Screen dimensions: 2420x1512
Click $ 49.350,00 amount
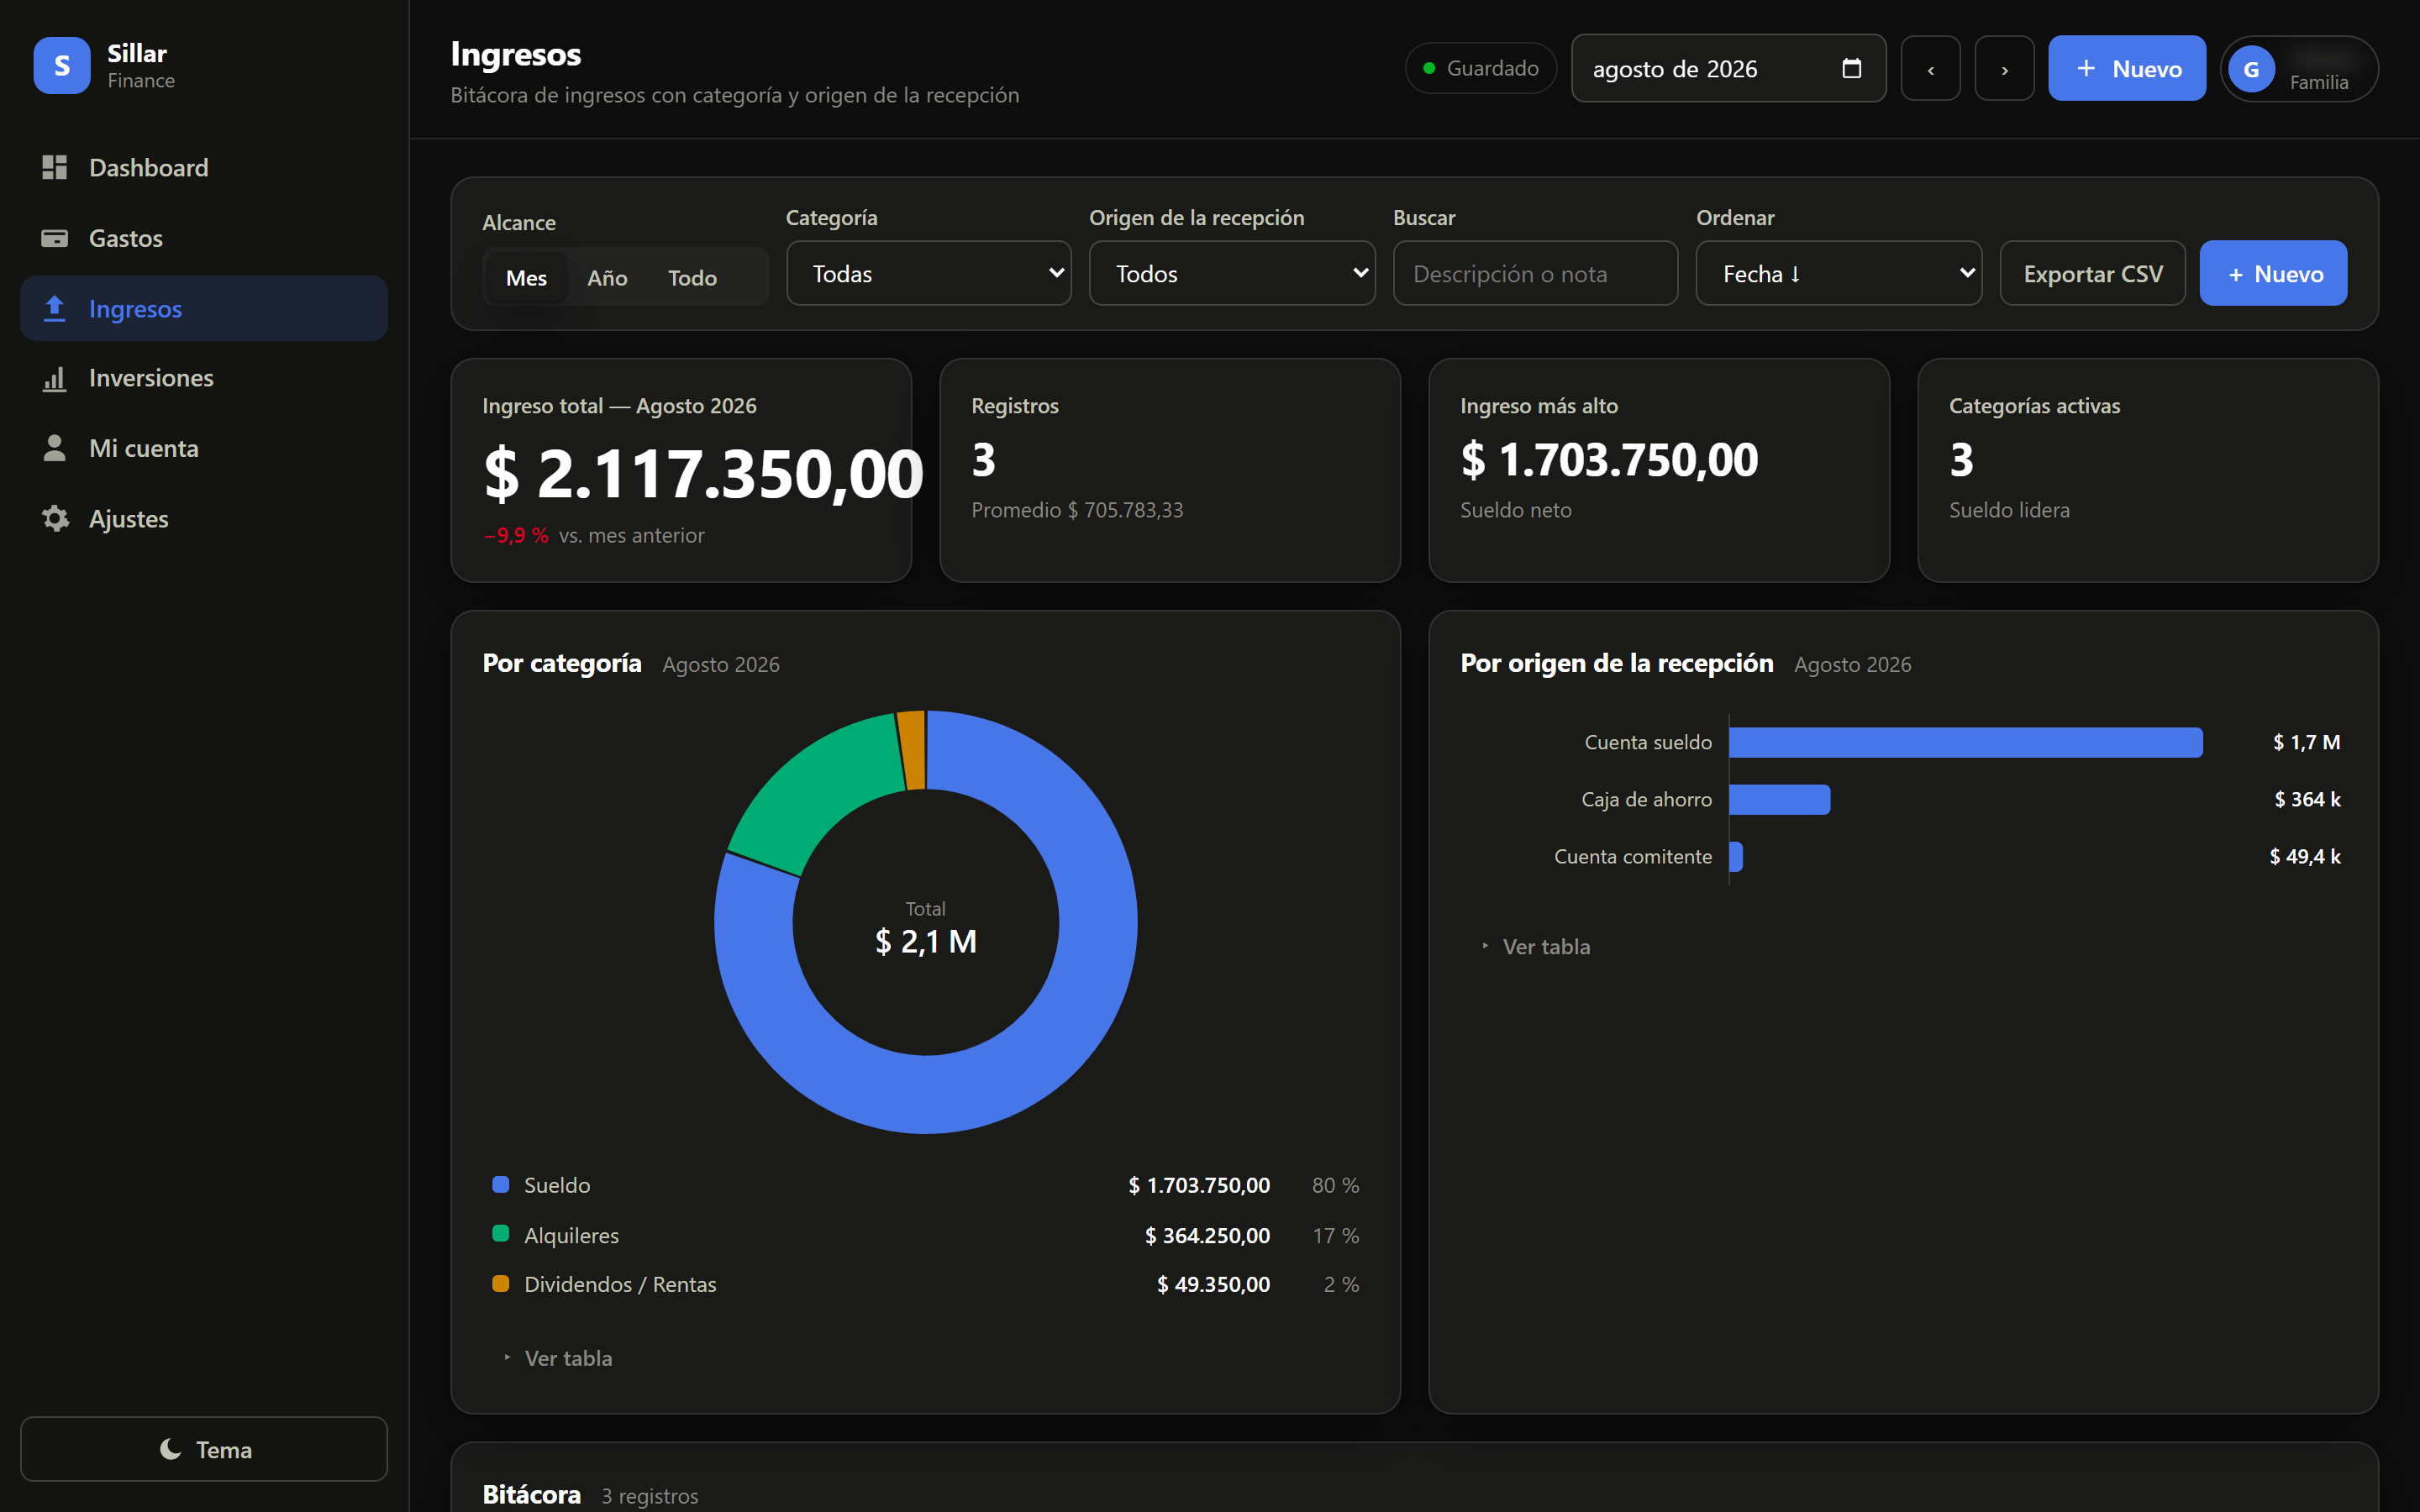coord(1213,1284)
